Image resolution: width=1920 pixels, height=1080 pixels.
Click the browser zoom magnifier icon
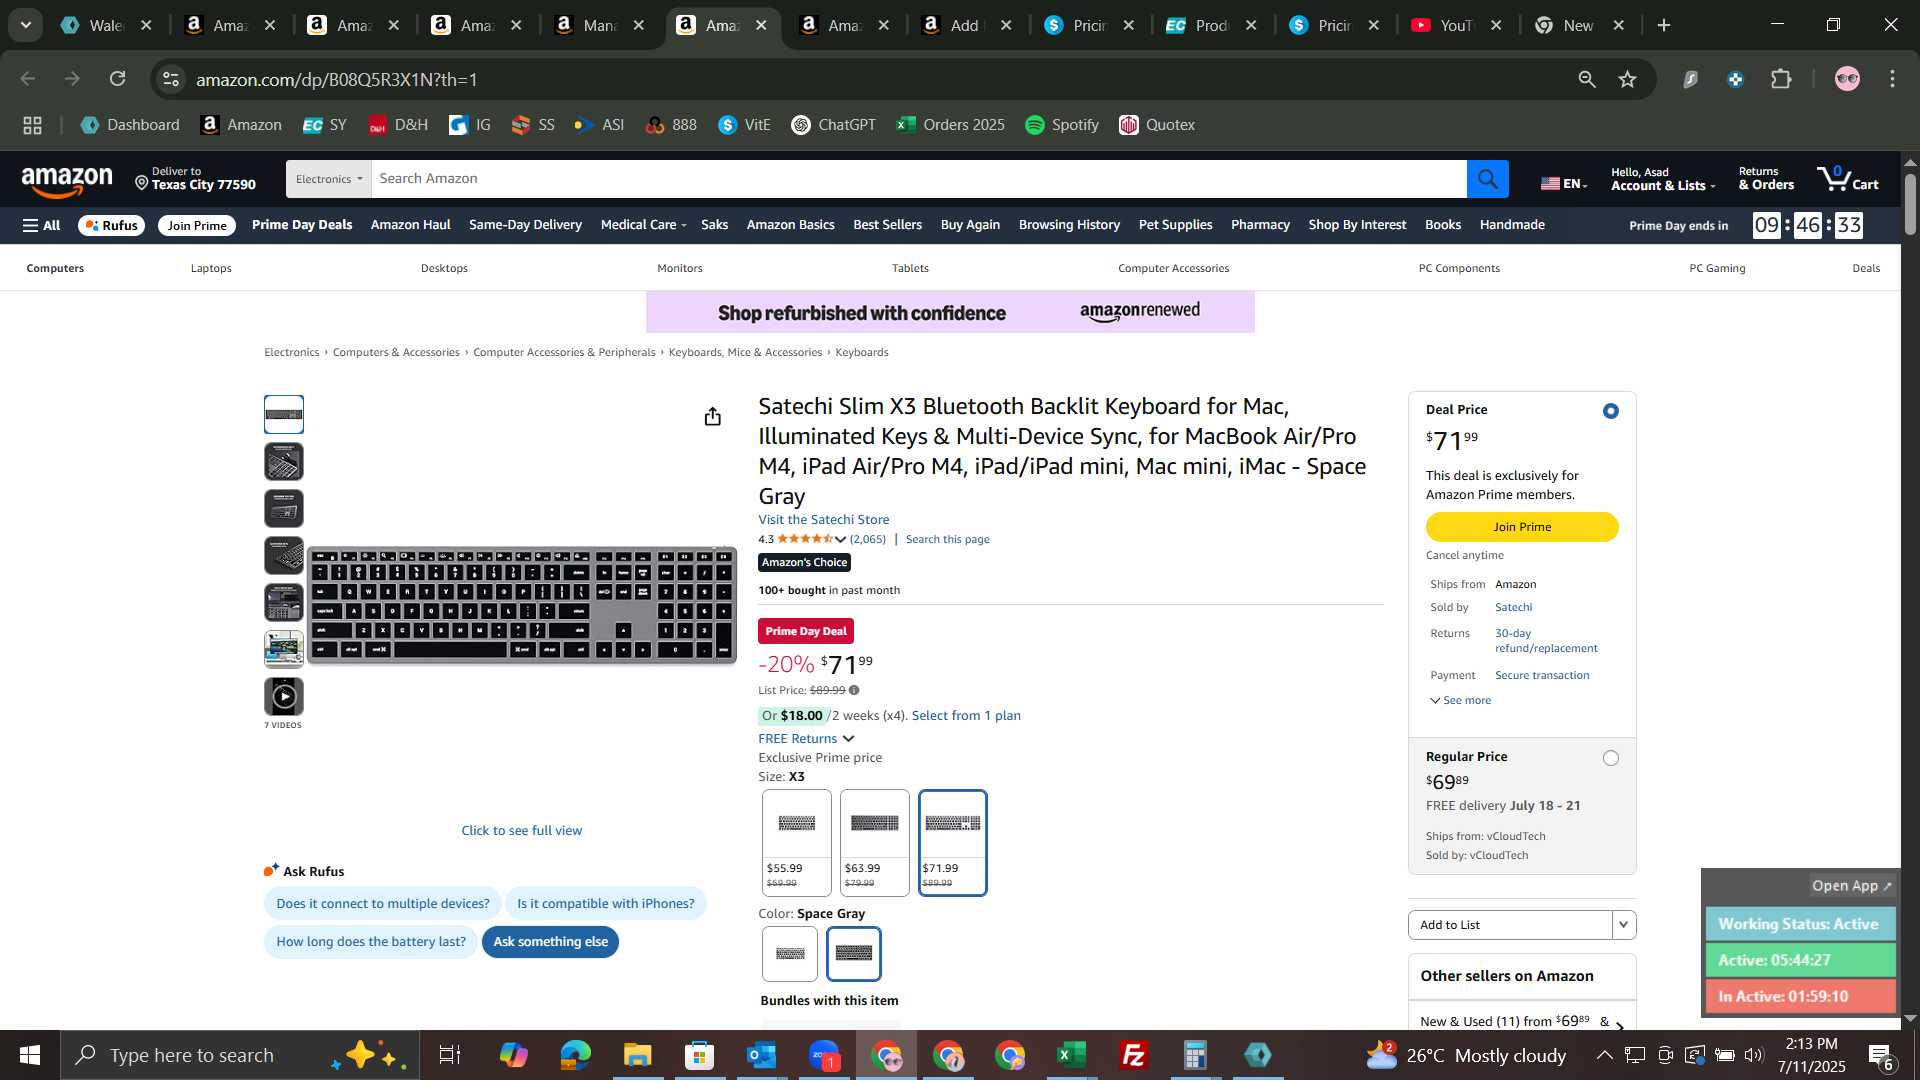1586,79
